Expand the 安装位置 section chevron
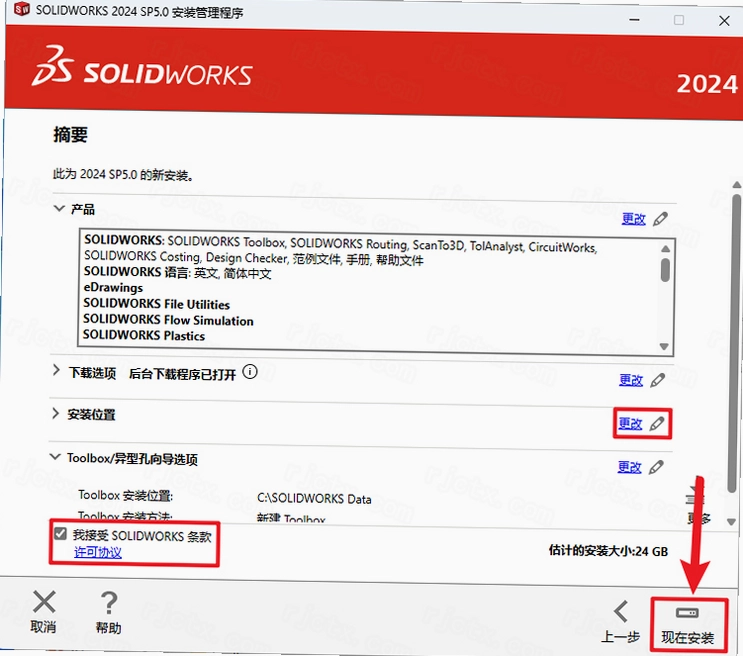Viewport: 743px width, 656px height. [55, 413]
